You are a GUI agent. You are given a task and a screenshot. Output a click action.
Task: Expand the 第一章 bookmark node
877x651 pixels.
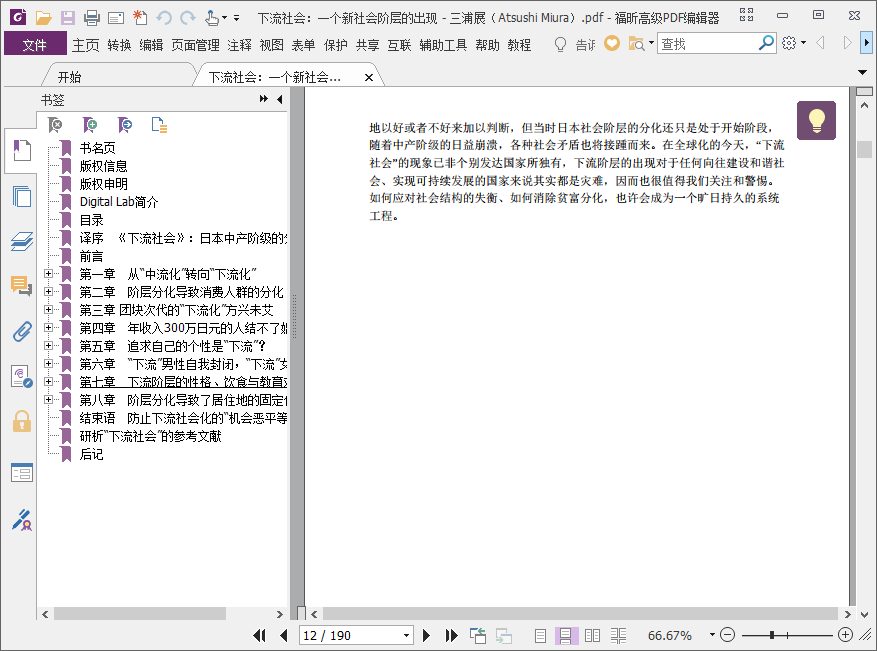pyautogui.click(x=49, y=273)
